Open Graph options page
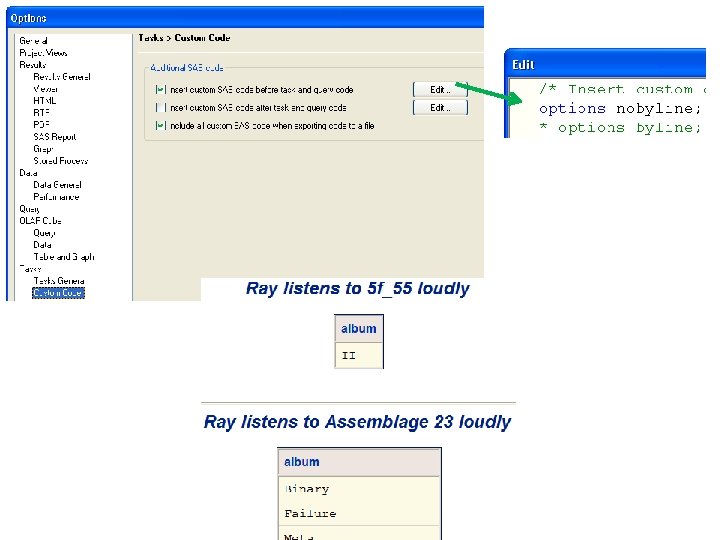 pyautogui.click(x=43, y=148)
